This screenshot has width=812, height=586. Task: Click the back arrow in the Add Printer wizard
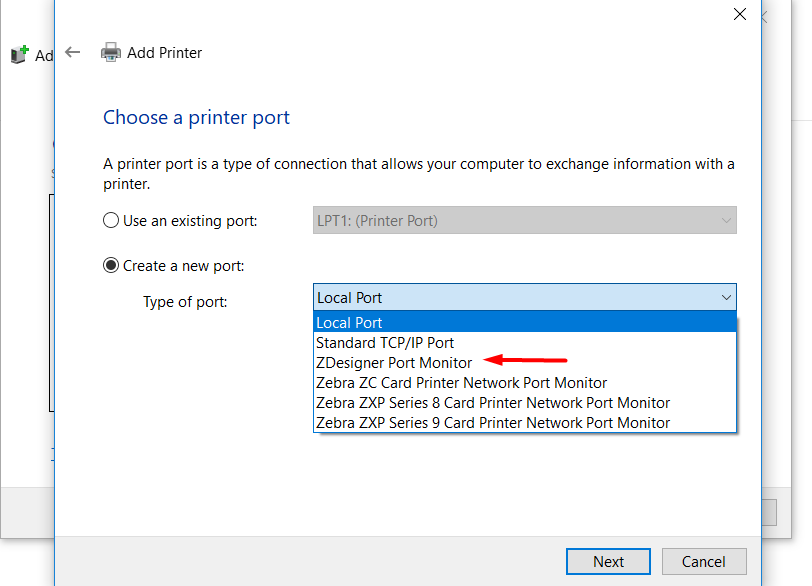coord(73,51)
